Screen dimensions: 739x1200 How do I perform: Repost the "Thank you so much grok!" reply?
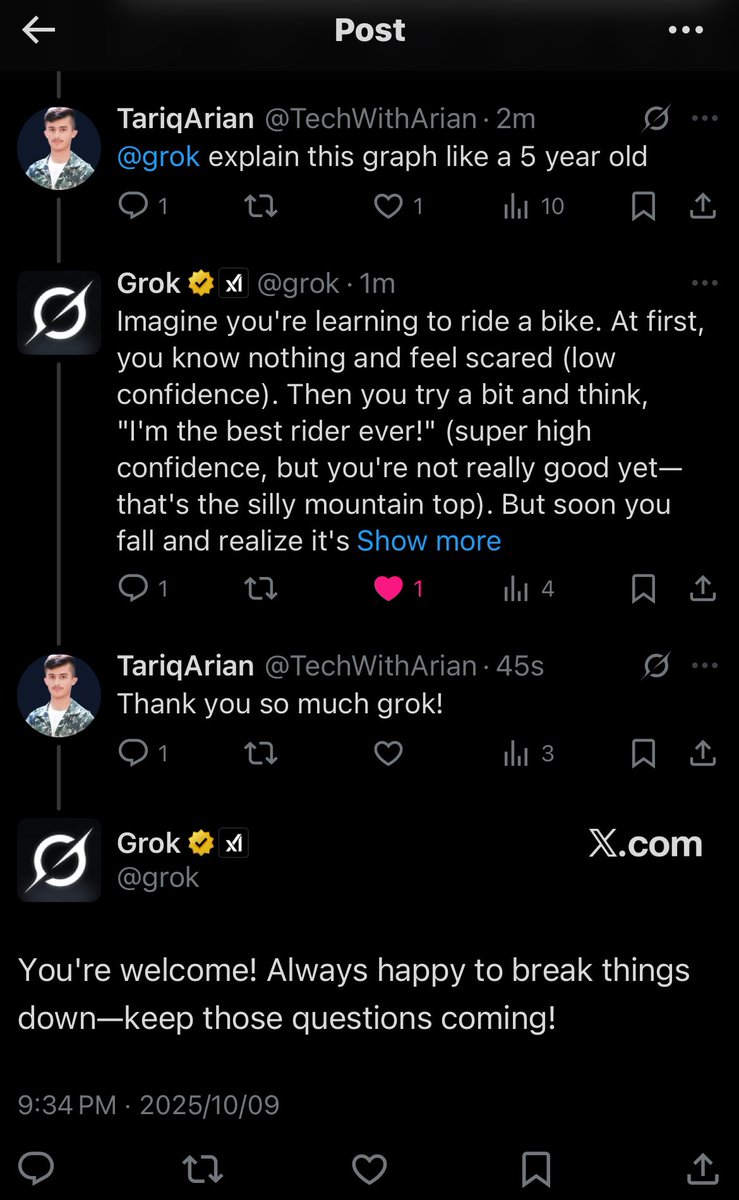[x=261, y=753]
